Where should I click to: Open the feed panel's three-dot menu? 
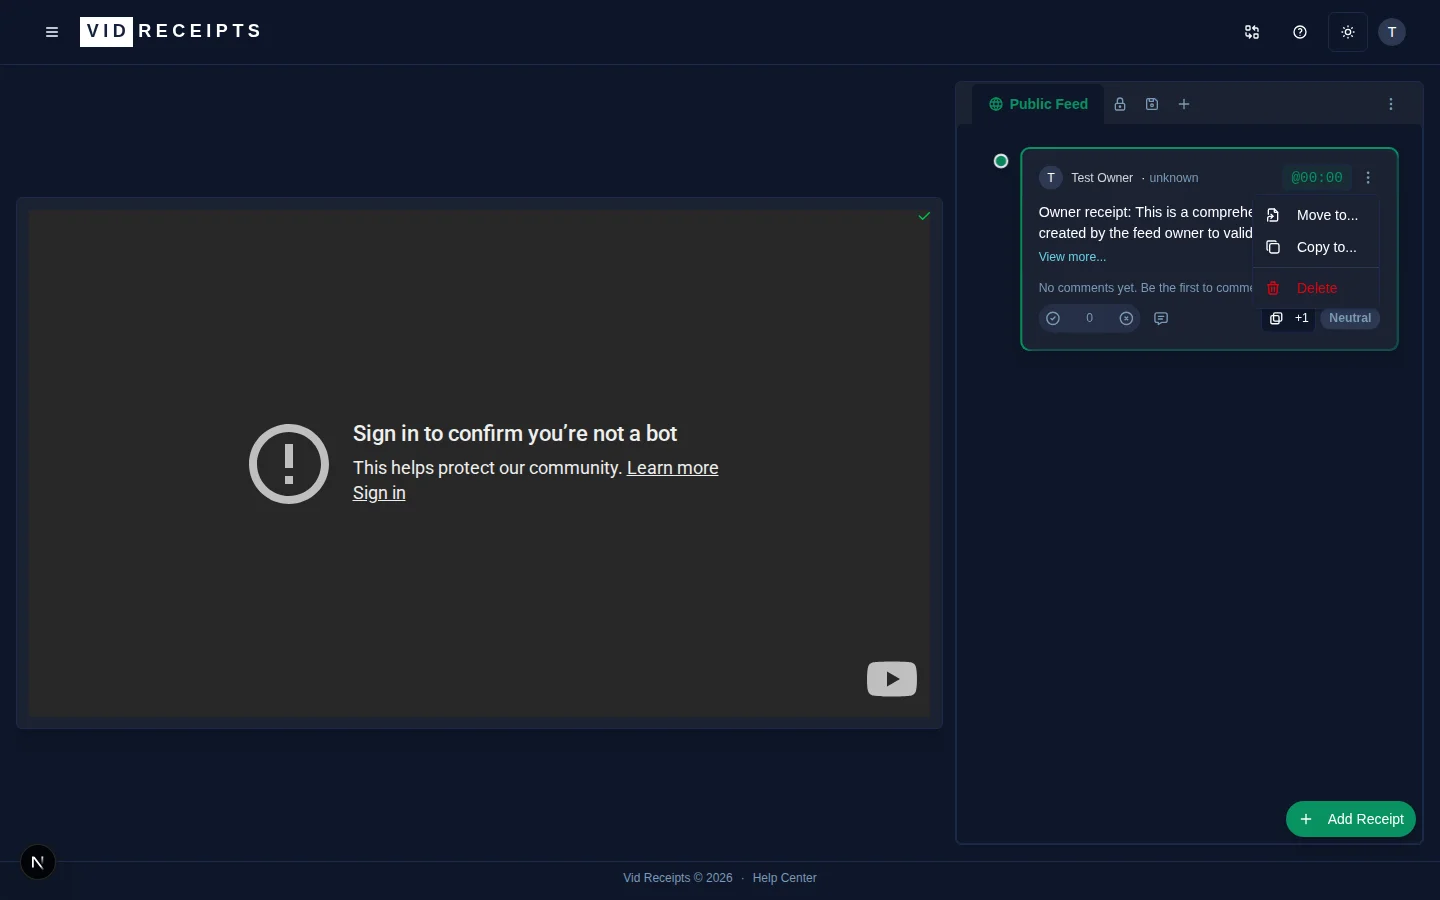pyautogui.click(x=1391, y=104)
